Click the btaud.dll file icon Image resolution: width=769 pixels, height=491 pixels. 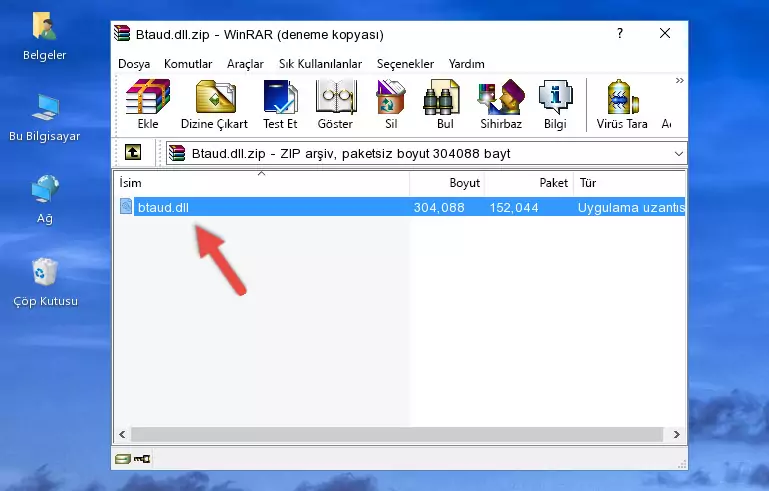(x=126, y=207)
